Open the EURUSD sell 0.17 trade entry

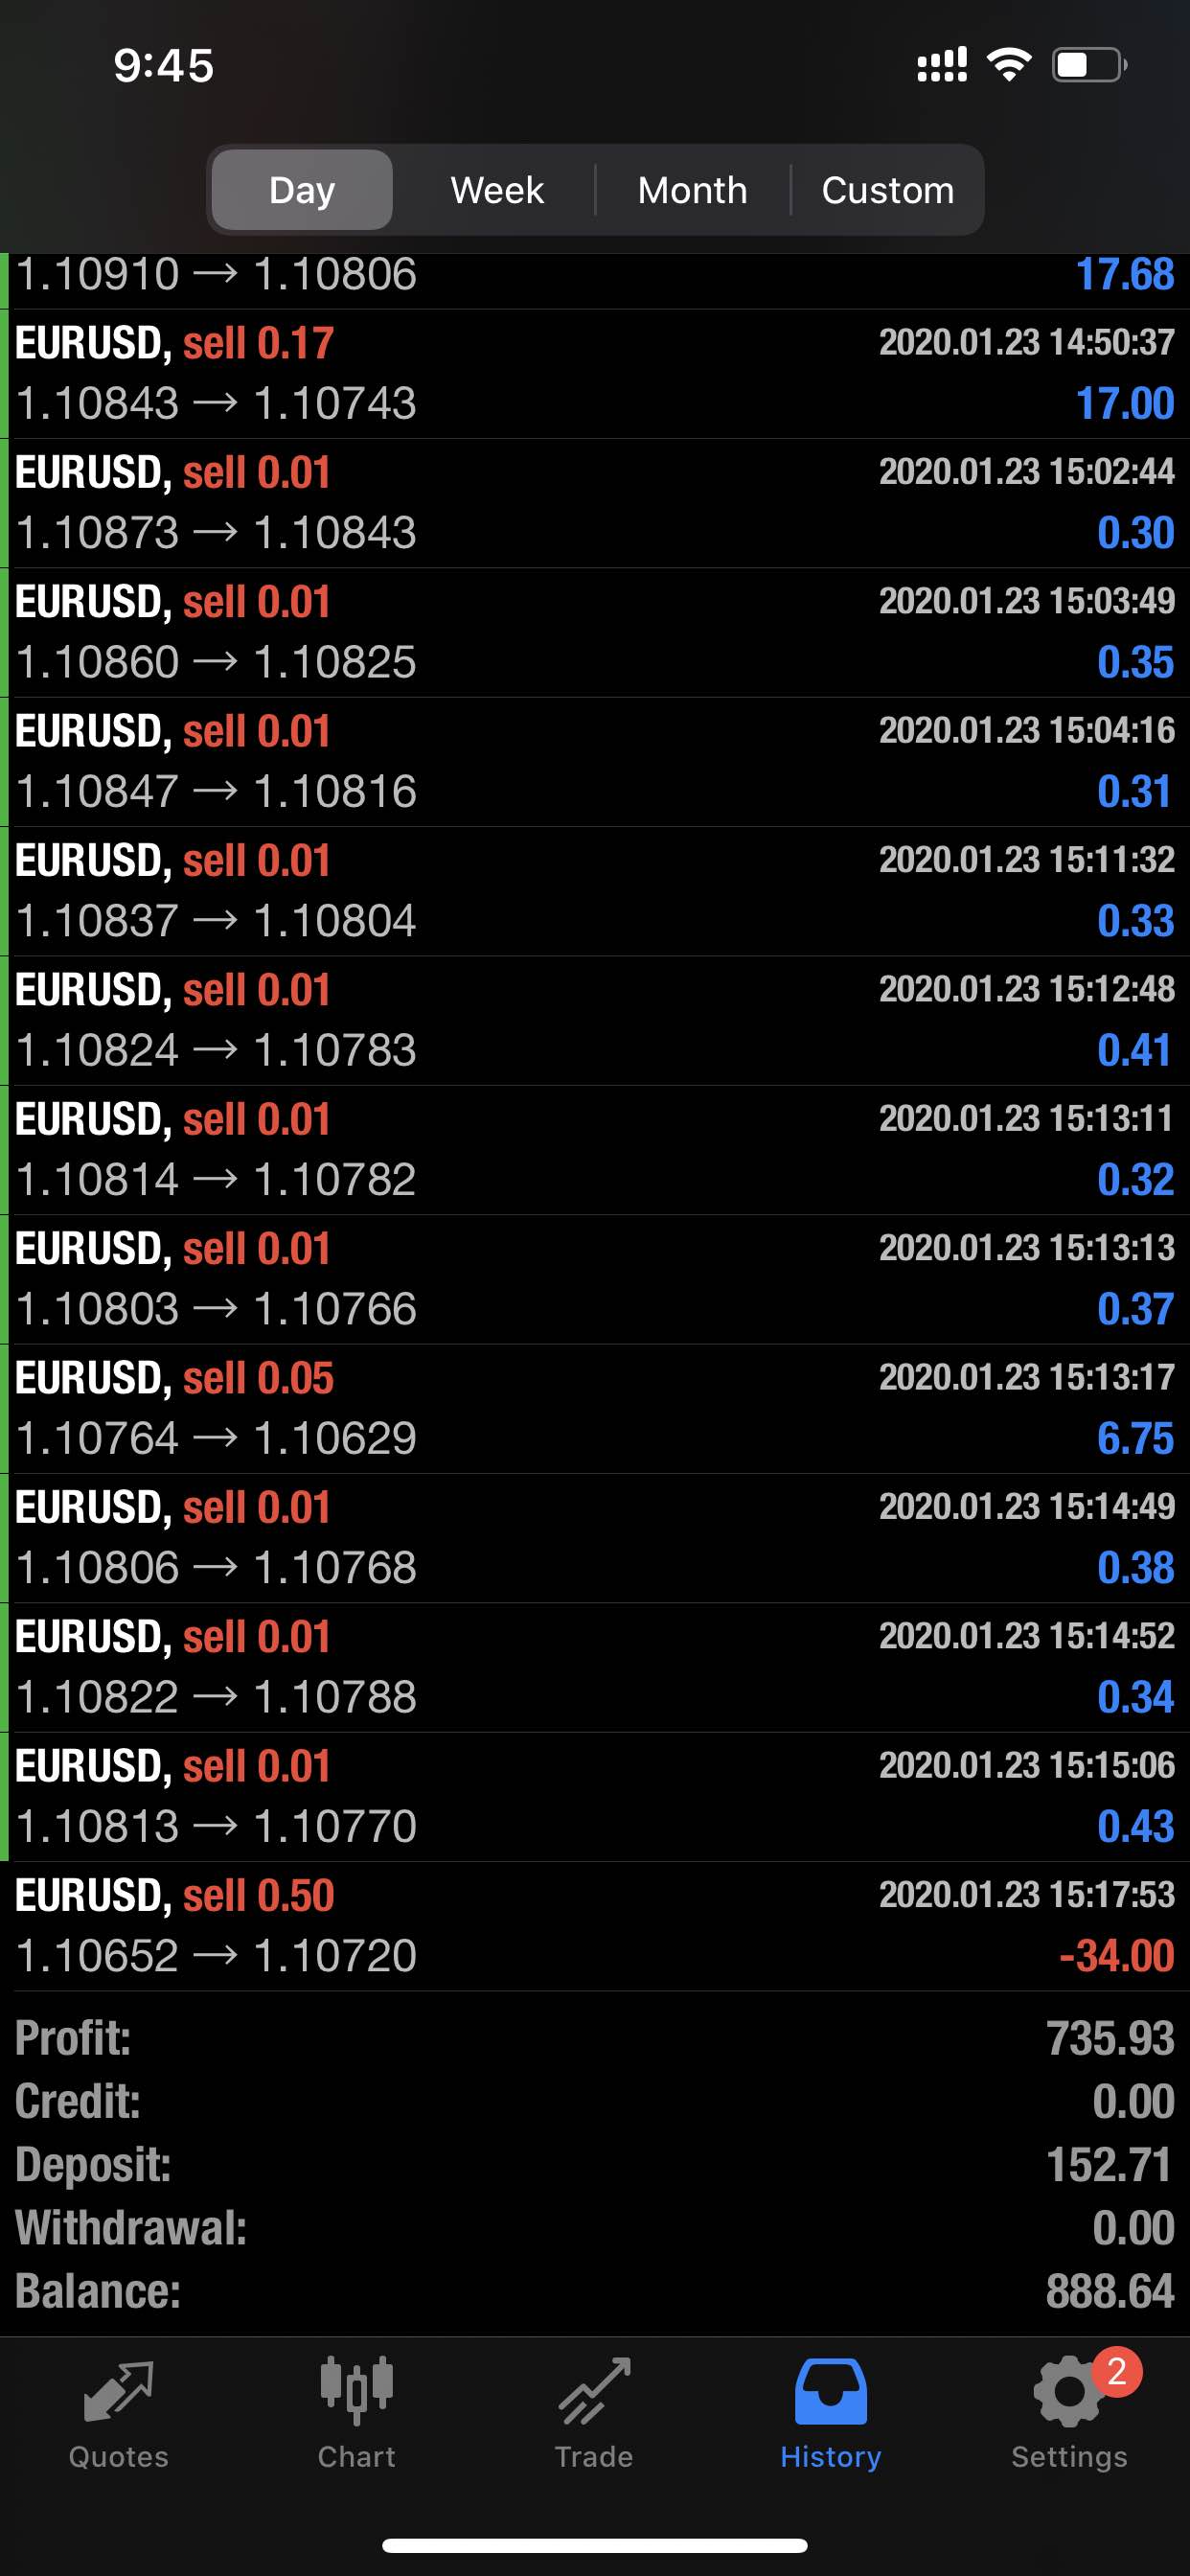coord(595,374)
